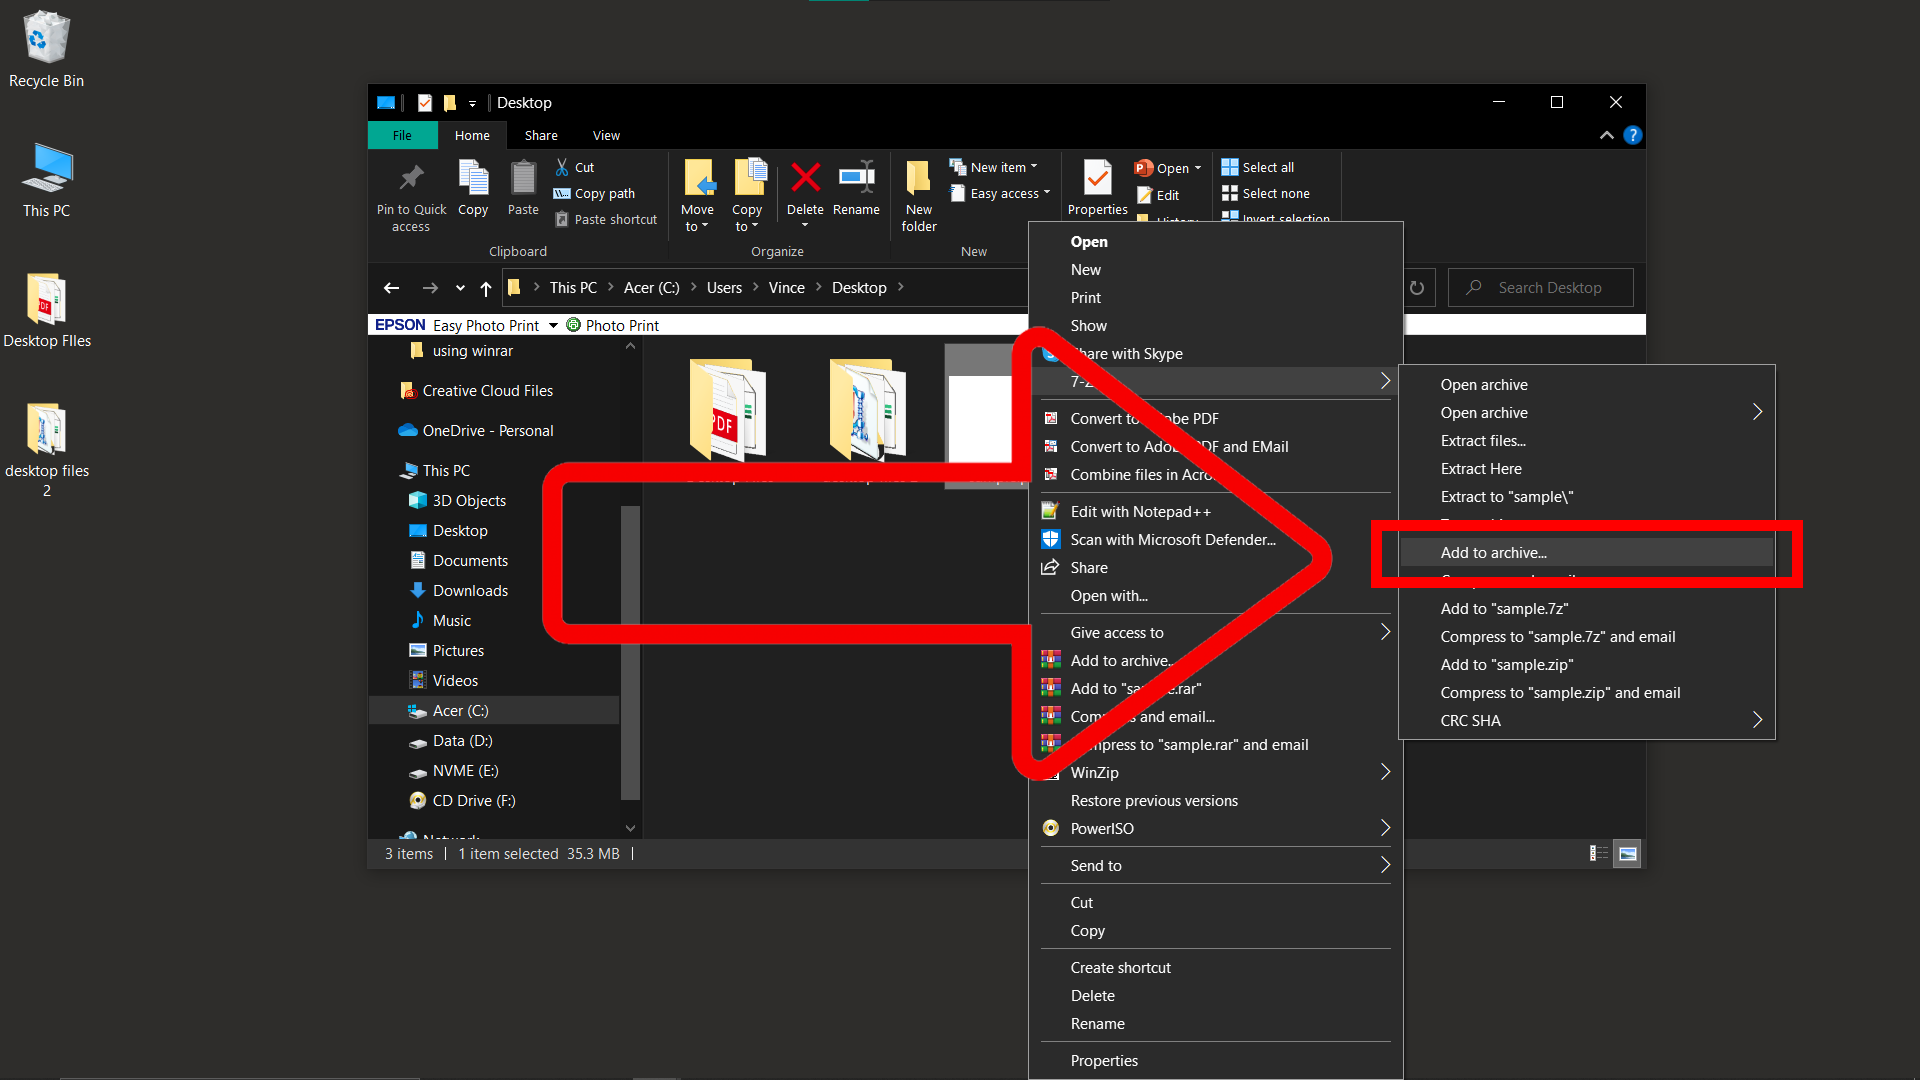1920x1080 pixels.
Task: Open the Recycle Bin desktop icon
Action: 45,35
